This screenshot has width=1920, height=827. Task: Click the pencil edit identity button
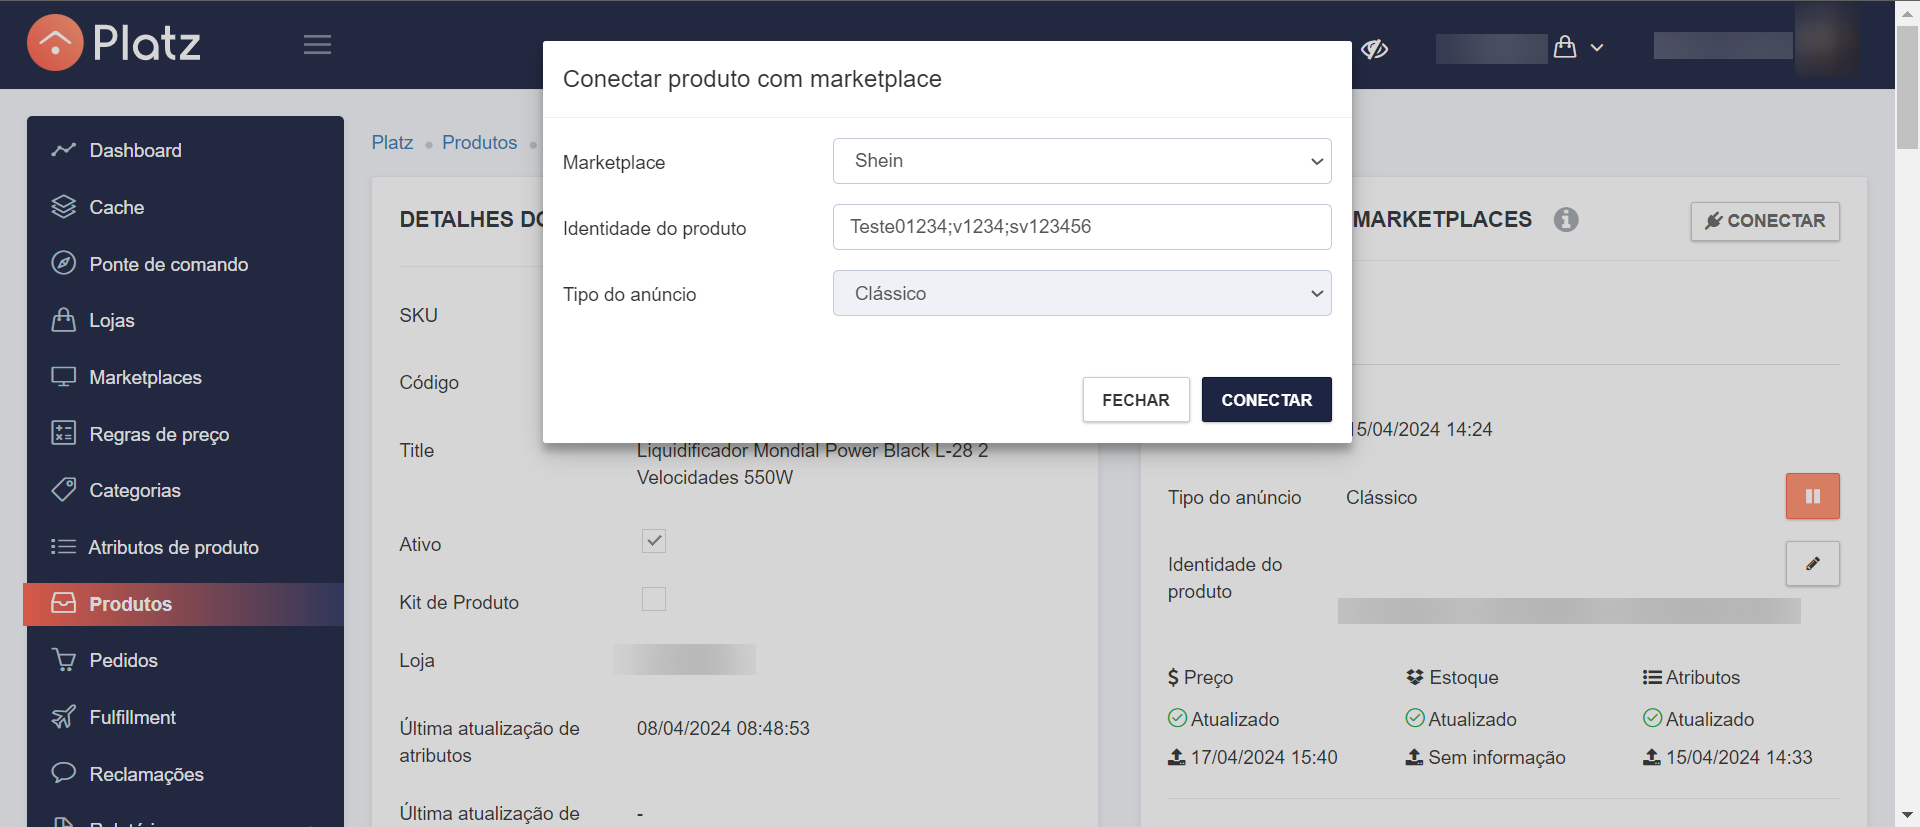[x=1813, y=564]
